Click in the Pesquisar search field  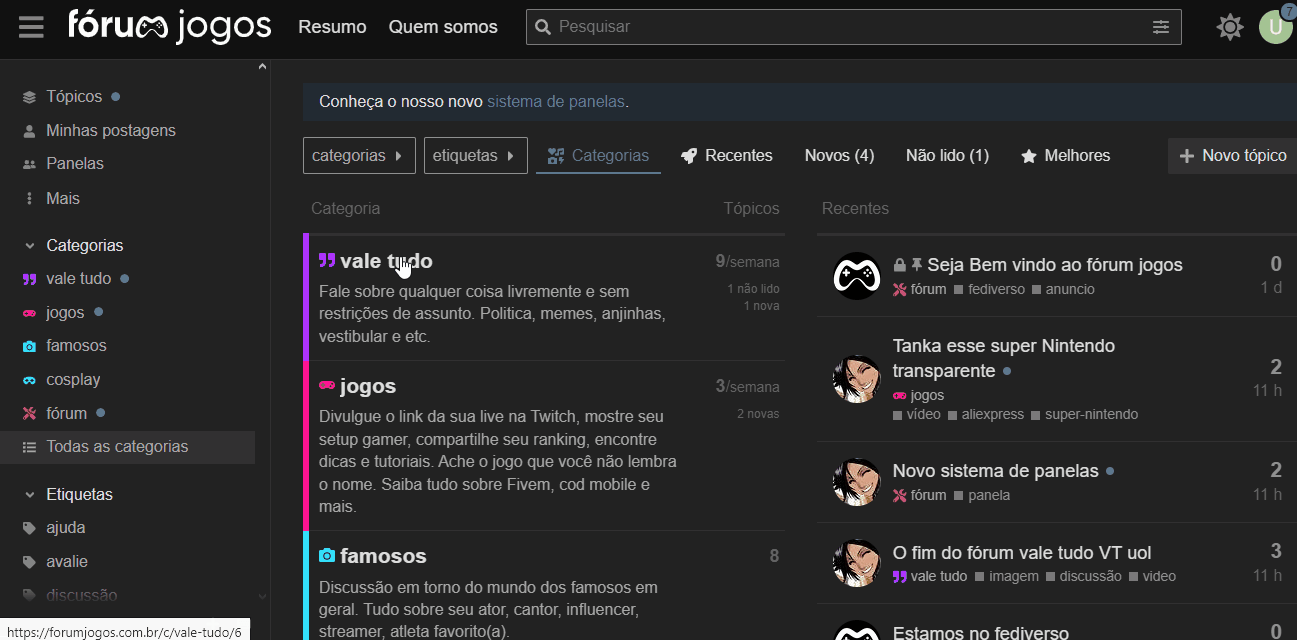840,27
